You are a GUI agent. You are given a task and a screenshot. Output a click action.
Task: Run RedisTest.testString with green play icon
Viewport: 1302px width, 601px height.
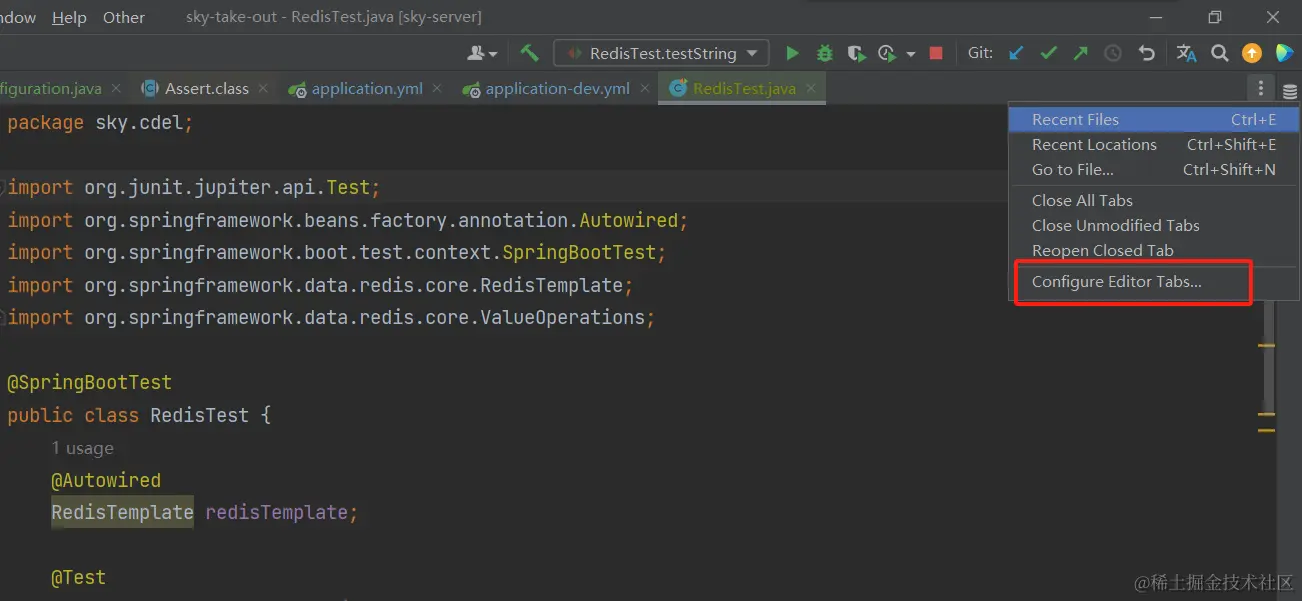[x=793, y=53]
